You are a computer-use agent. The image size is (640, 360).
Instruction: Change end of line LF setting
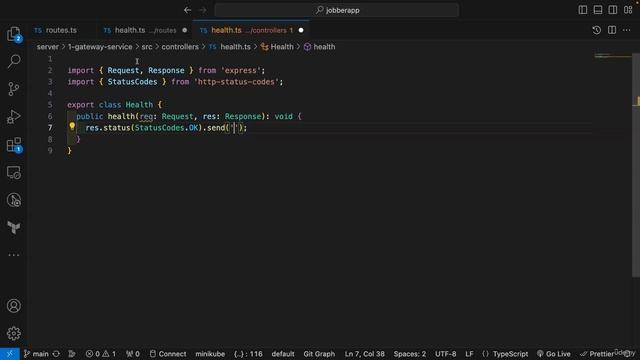(469, 354)
